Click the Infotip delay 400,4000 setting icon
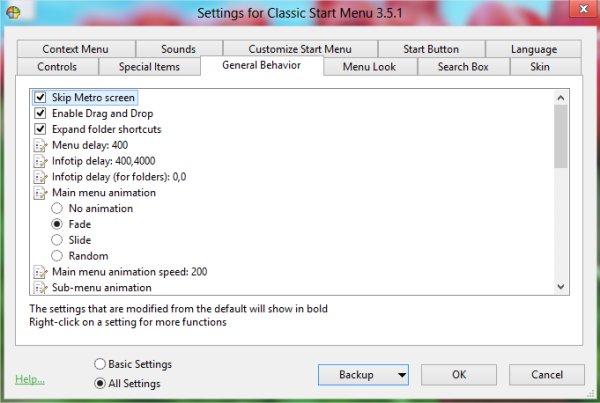The width and height of the screenshot is (600, 403). coord(40,161)
